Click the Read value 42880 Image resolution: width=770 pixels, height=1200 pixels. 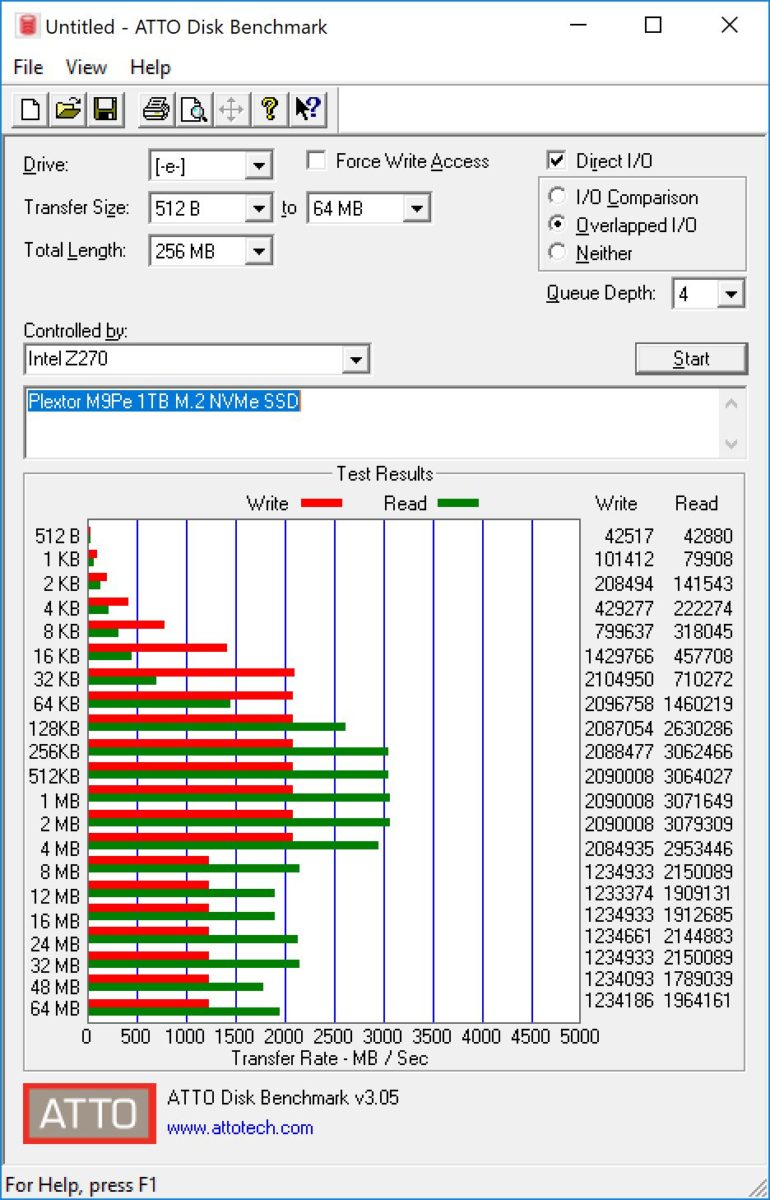coord(708,535)
